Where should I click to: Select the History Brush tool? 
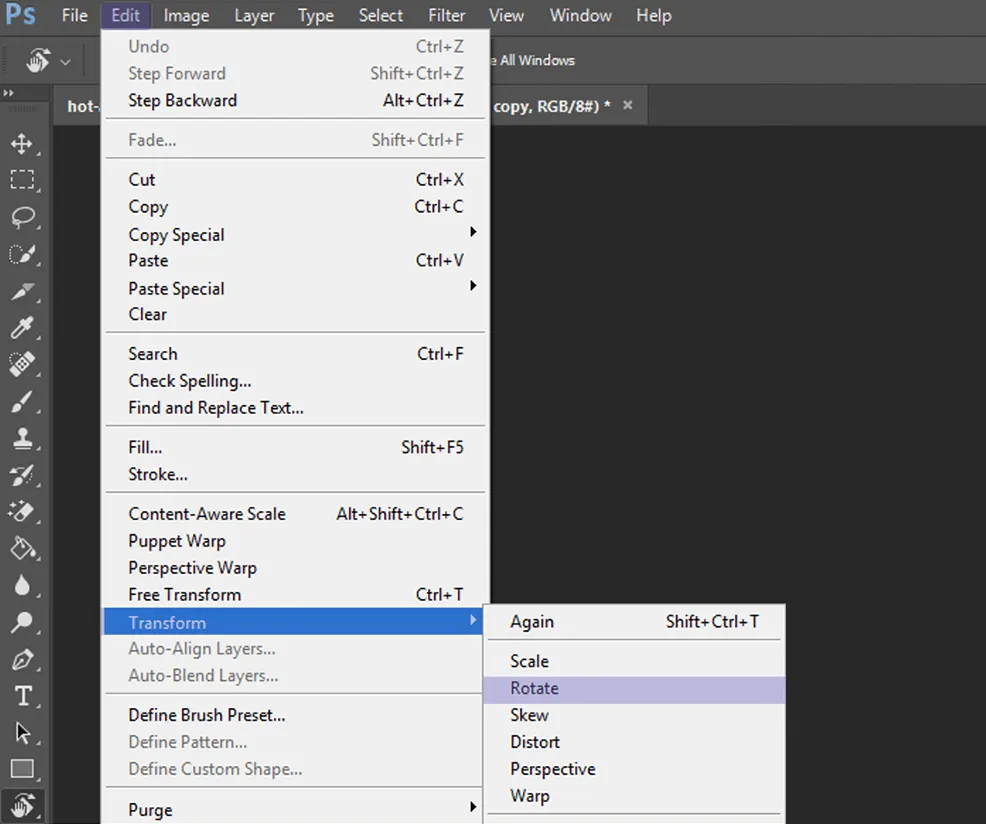tap(22, 475)
